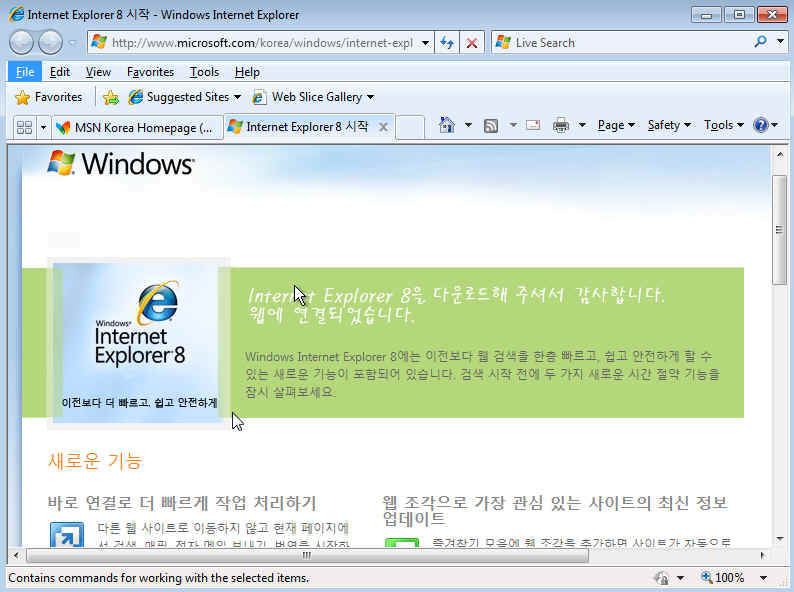Open the Home button dropdown arrow
Viewport: 794px width, 592px height.
click(x=468, y=125)
